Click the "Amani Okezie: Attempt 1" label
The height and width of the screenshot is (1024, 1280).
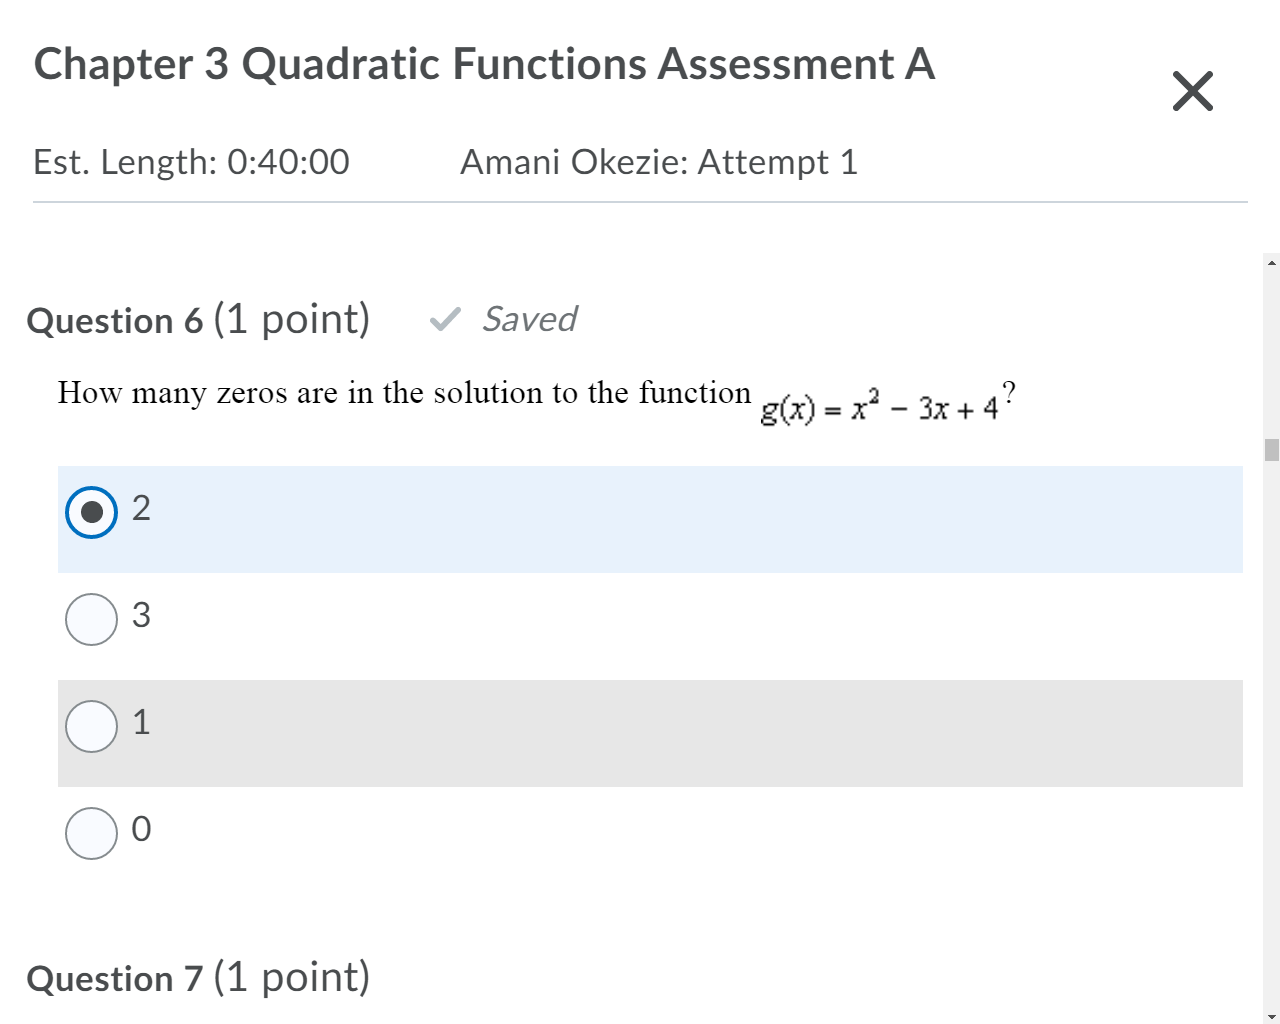(x=659, y=162)
